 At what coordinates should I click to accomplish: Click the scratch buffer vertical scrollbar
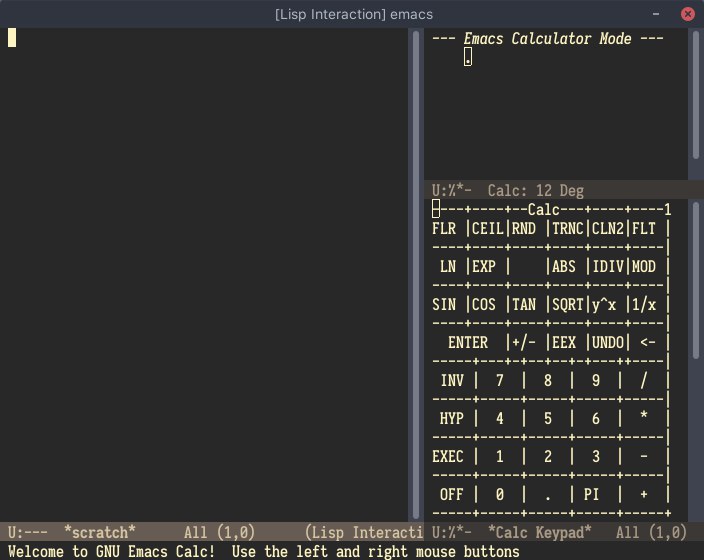416,275
